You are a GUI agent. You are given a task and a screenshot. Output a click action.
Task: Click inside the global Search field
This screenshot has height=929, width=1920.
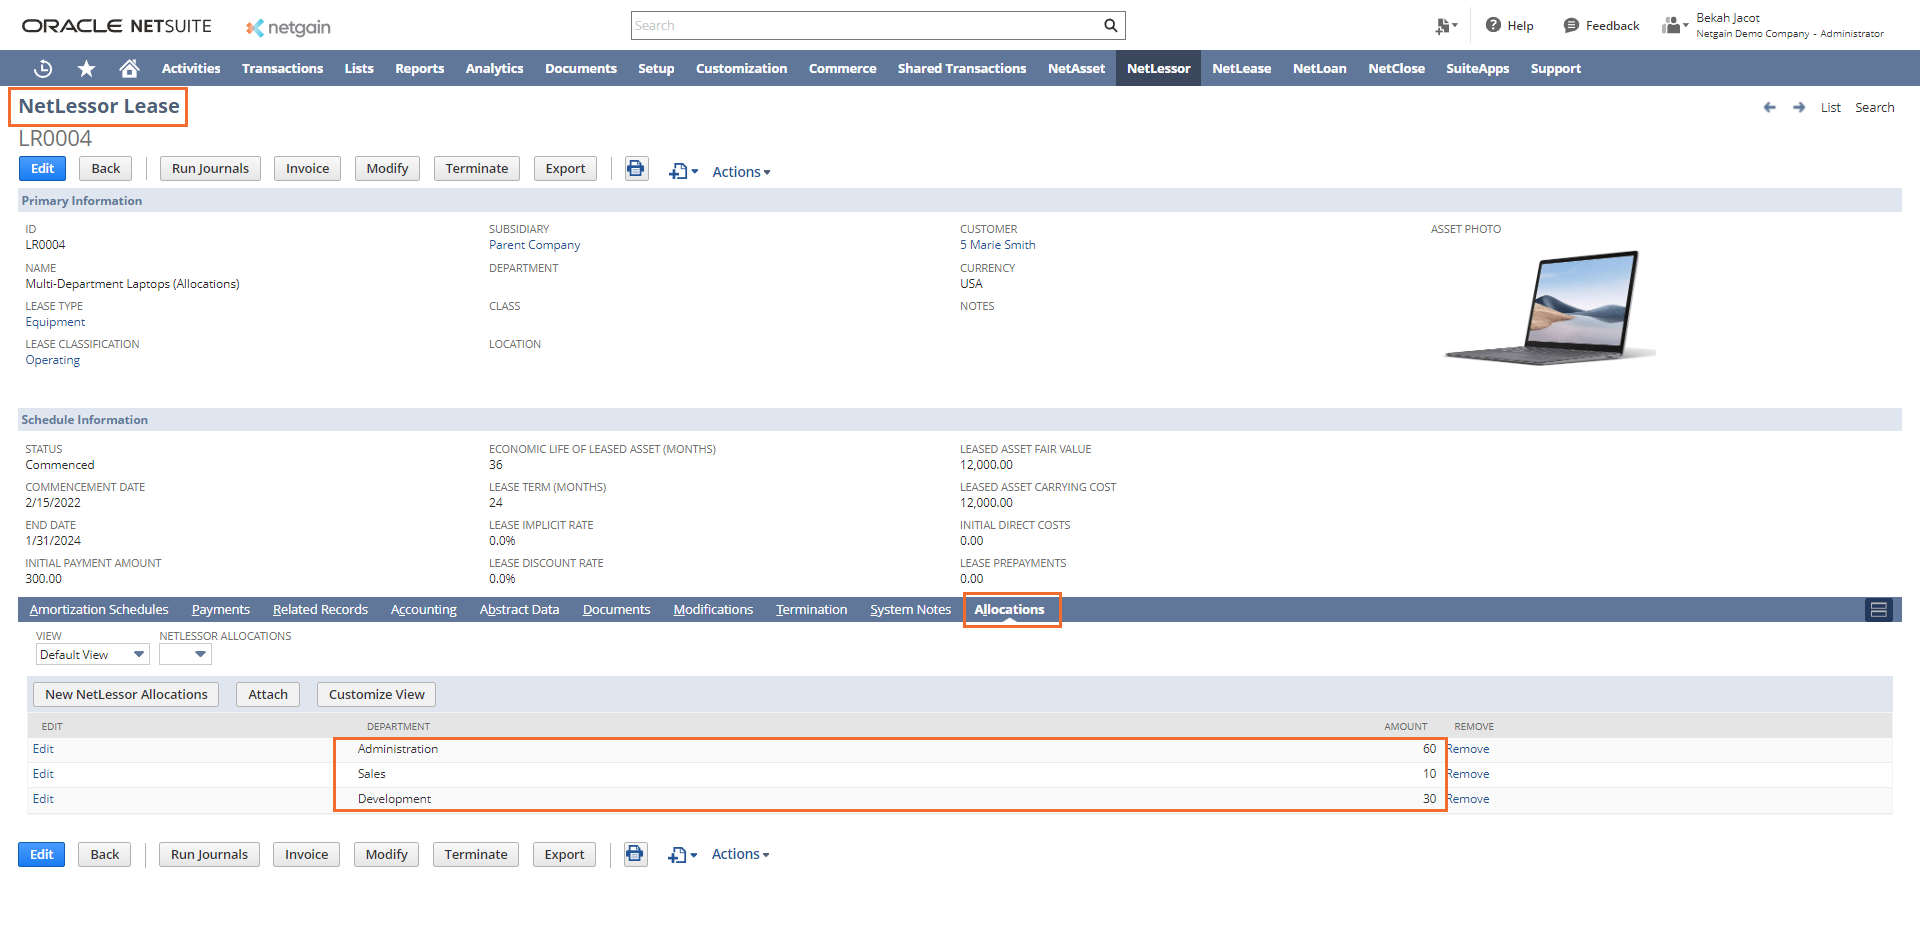pos(865,25)
